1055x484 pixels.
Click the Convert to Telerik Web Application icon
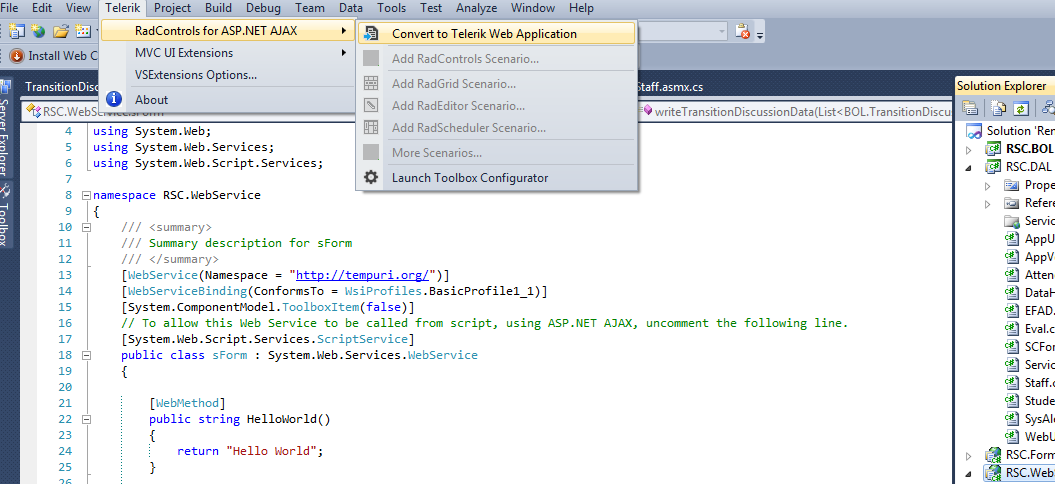coord(371,34)
